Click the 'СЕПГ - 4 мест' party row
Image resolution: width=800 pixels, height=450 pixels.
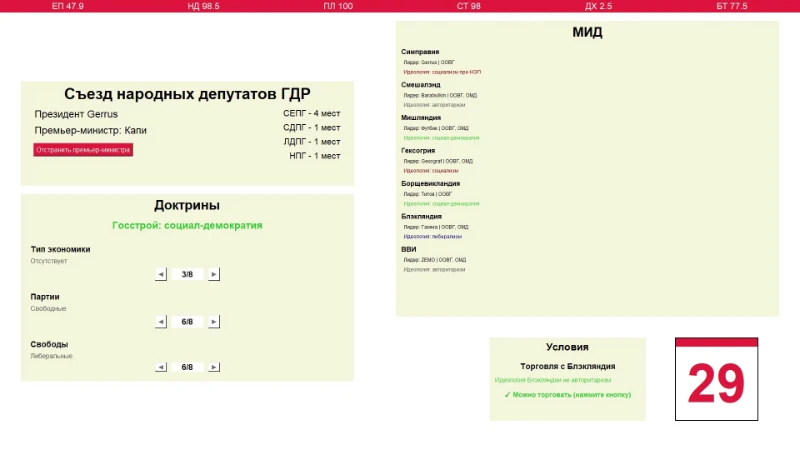click(312, 113)
